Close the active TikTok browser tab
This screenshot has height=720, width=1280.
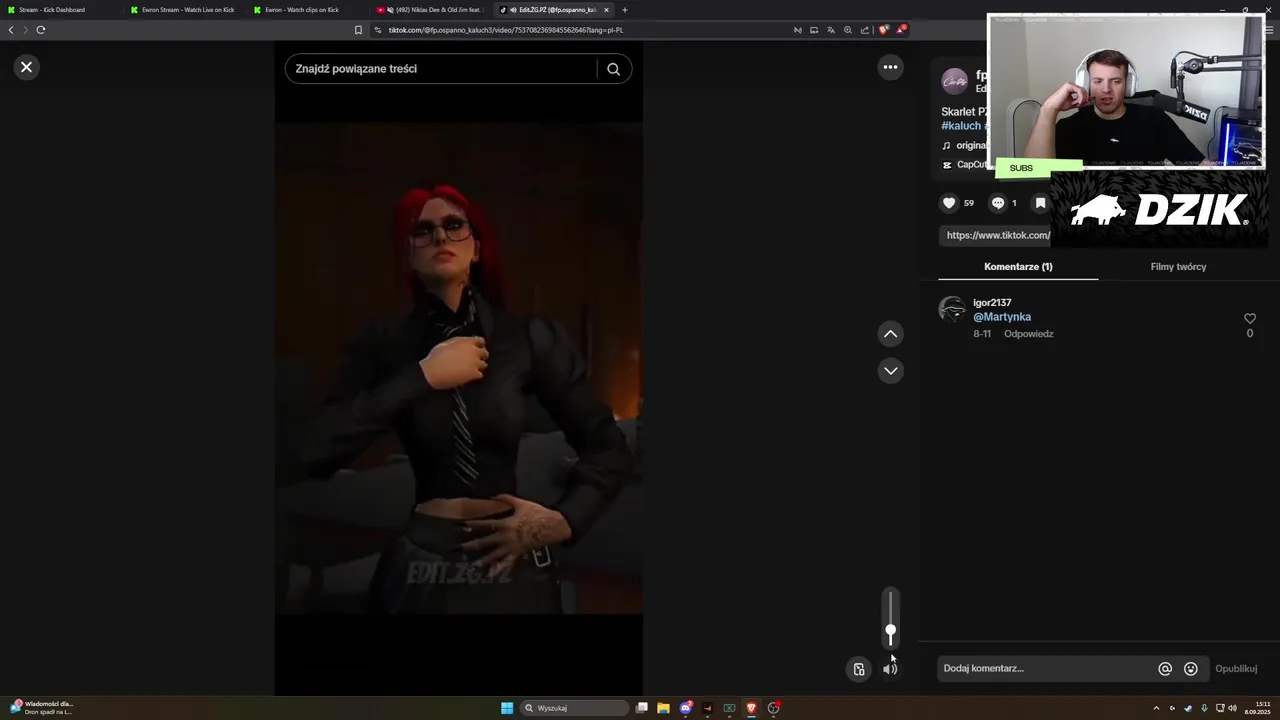[606, 10]
